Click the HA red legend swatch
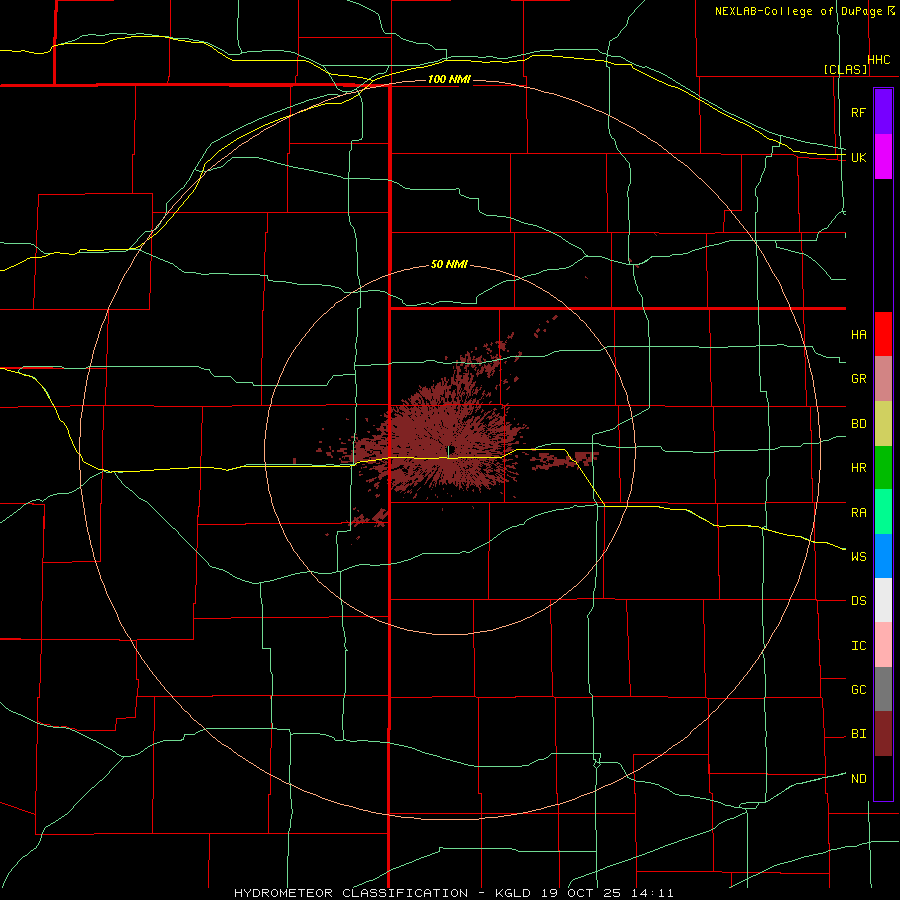Screen dimensions: 900x900 (x=883, y=334)
